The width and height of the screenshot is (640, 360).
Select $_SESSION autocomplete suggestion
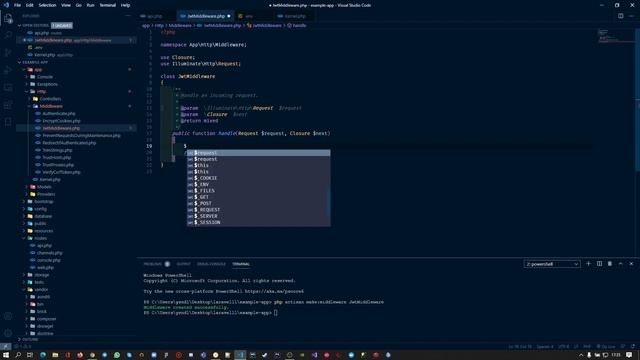click(258, 222)
